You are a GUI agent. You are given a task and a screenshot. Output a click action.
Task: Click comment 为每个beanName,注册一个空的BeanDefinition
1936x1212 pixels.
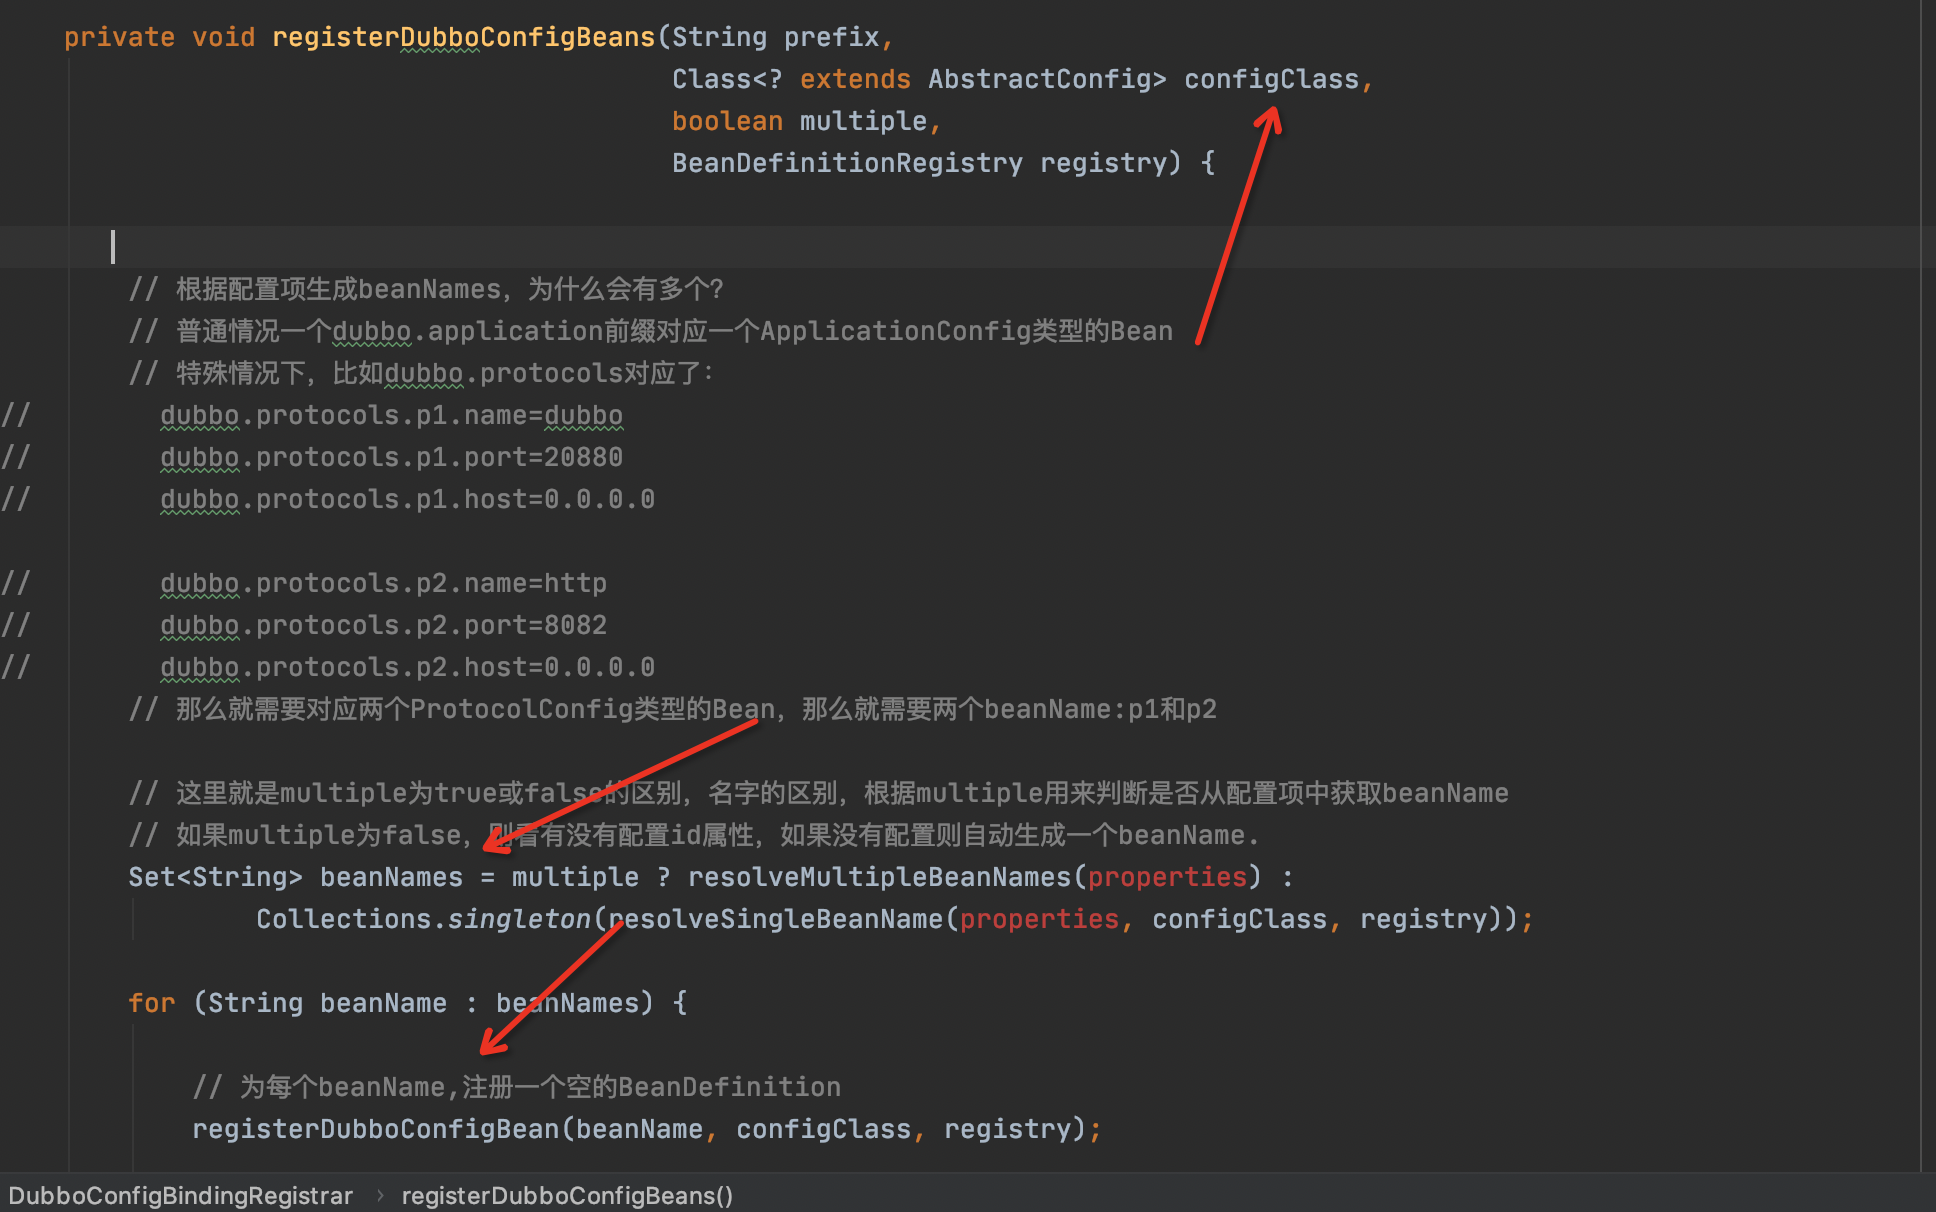516,1087
